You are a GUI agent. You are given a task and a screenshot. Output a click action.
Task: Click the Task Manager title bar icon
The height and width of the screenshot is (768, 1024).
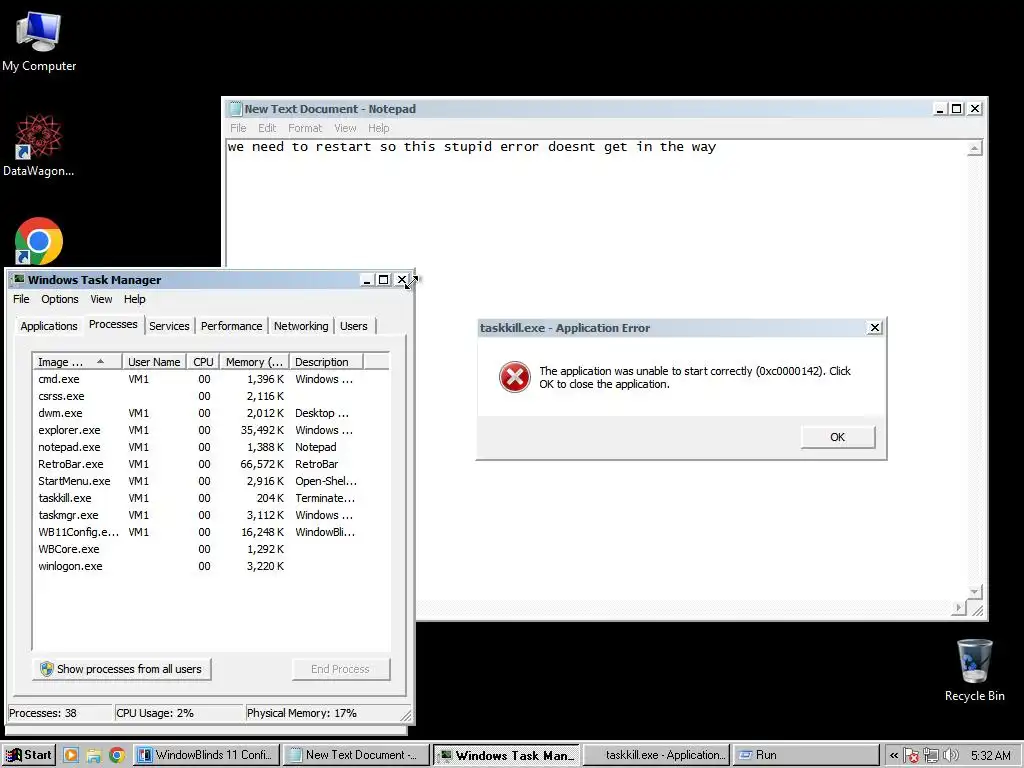[18, 280]
